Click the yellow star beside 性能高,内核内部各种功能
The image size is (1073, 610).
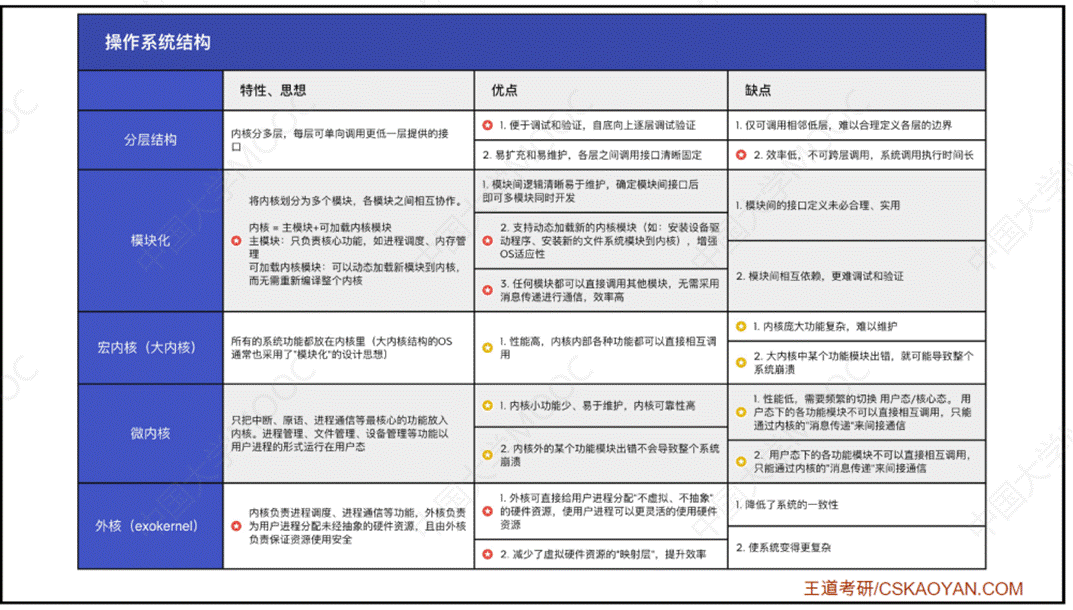pyautogui.click(x=487, y=348)
